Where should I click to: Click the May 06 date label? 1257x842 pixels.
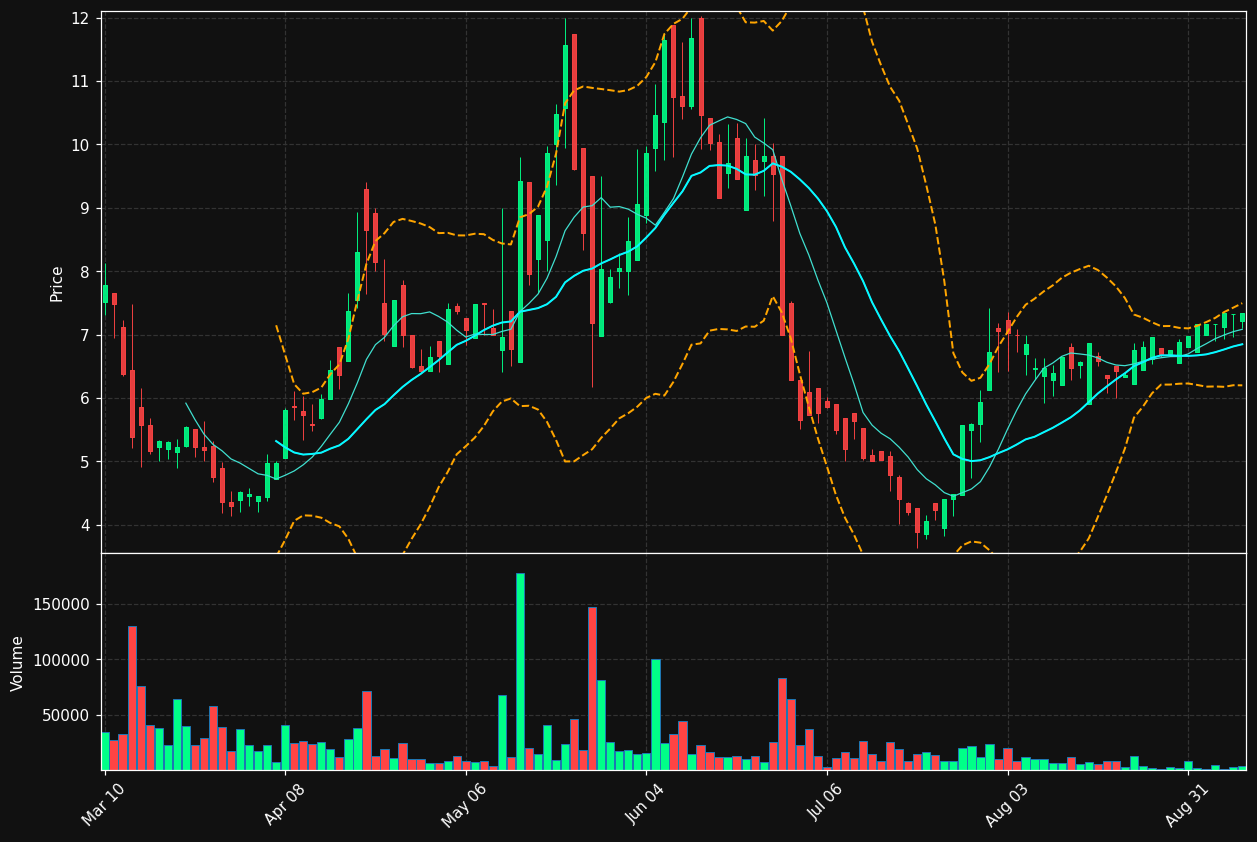[465, 804]
